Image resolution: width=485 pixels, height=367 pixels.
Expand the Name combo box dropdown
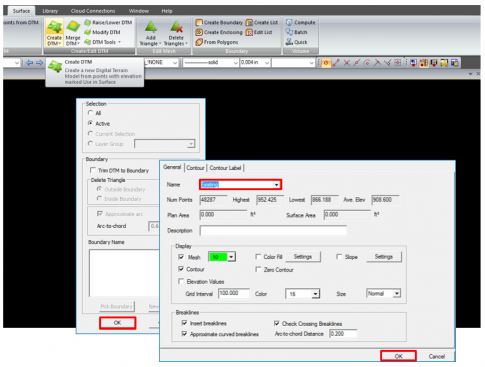276,184
